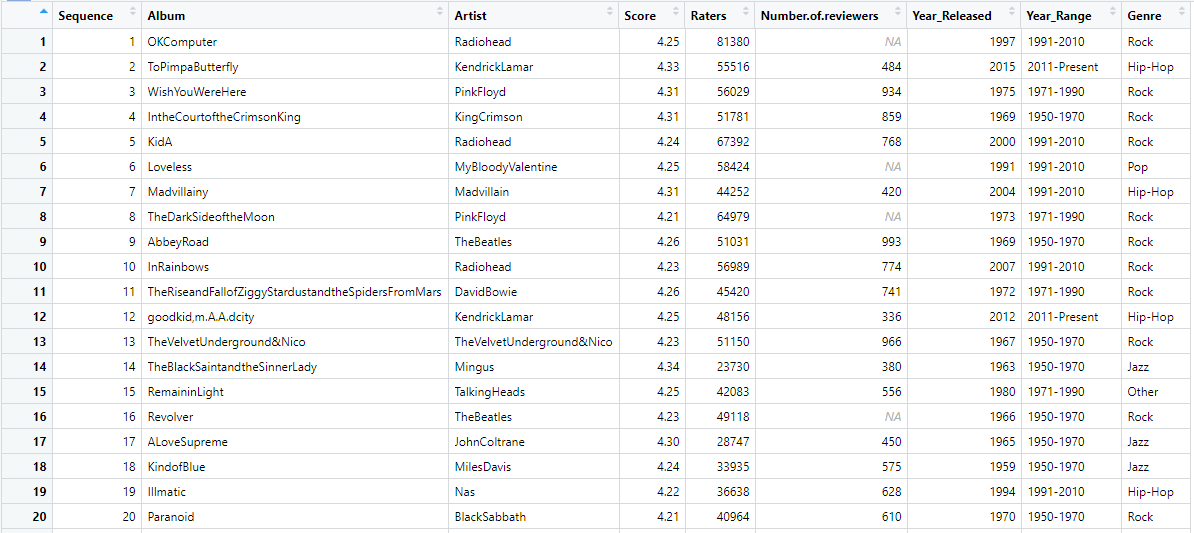Click the KingCrimson artist cell
The image size is (1194, 533).
point(533,117)
